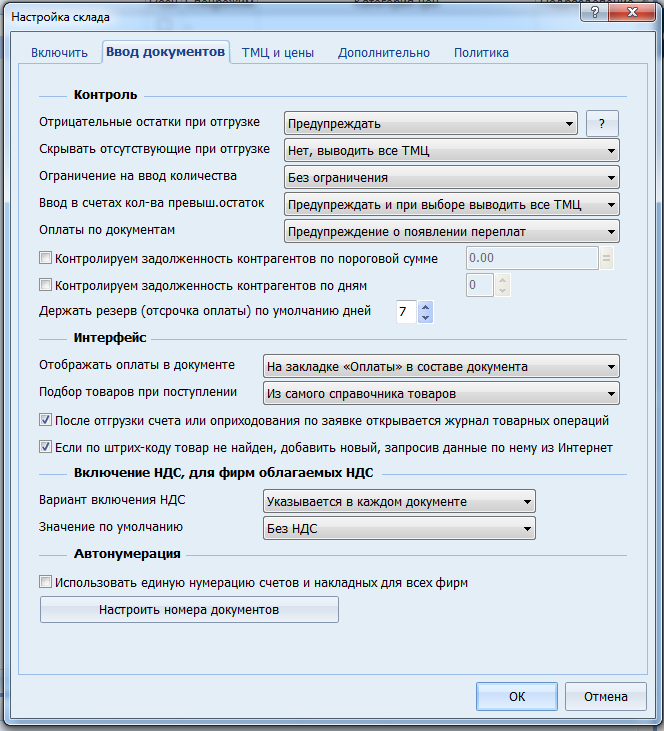Click the Настроить номера документов button

tap(189, 609)
